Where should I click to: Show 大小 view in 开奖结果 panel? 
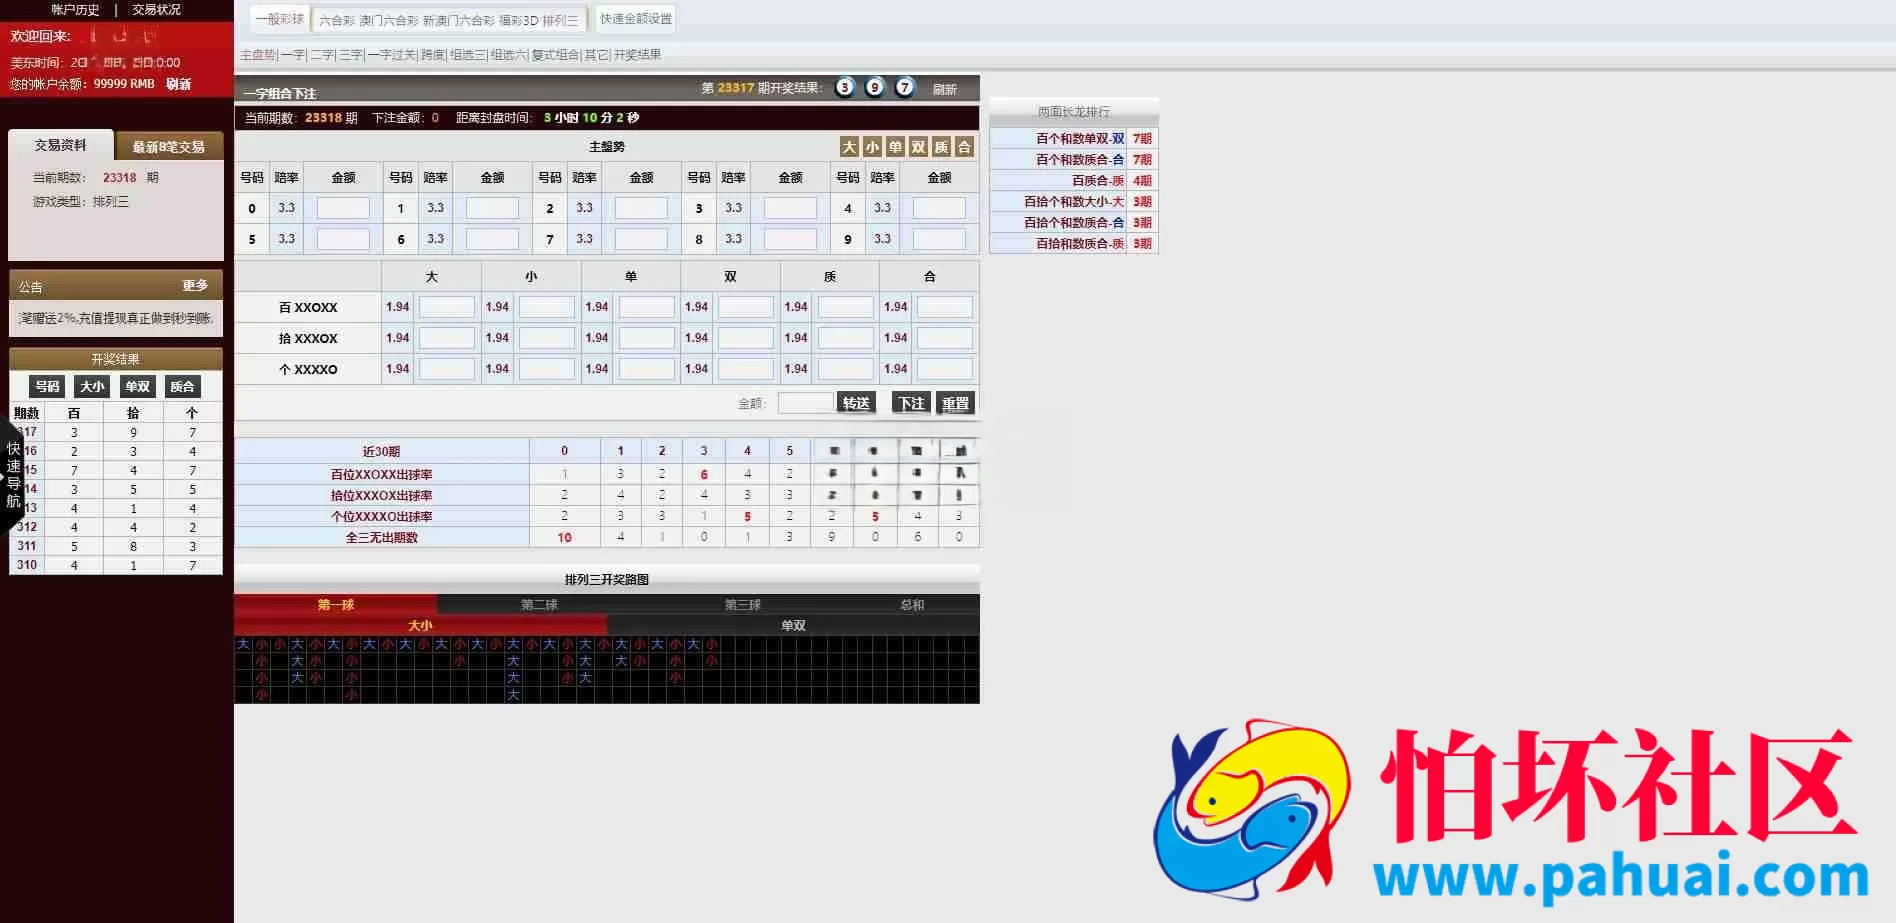pyautogui.click(x=92, y=386)
